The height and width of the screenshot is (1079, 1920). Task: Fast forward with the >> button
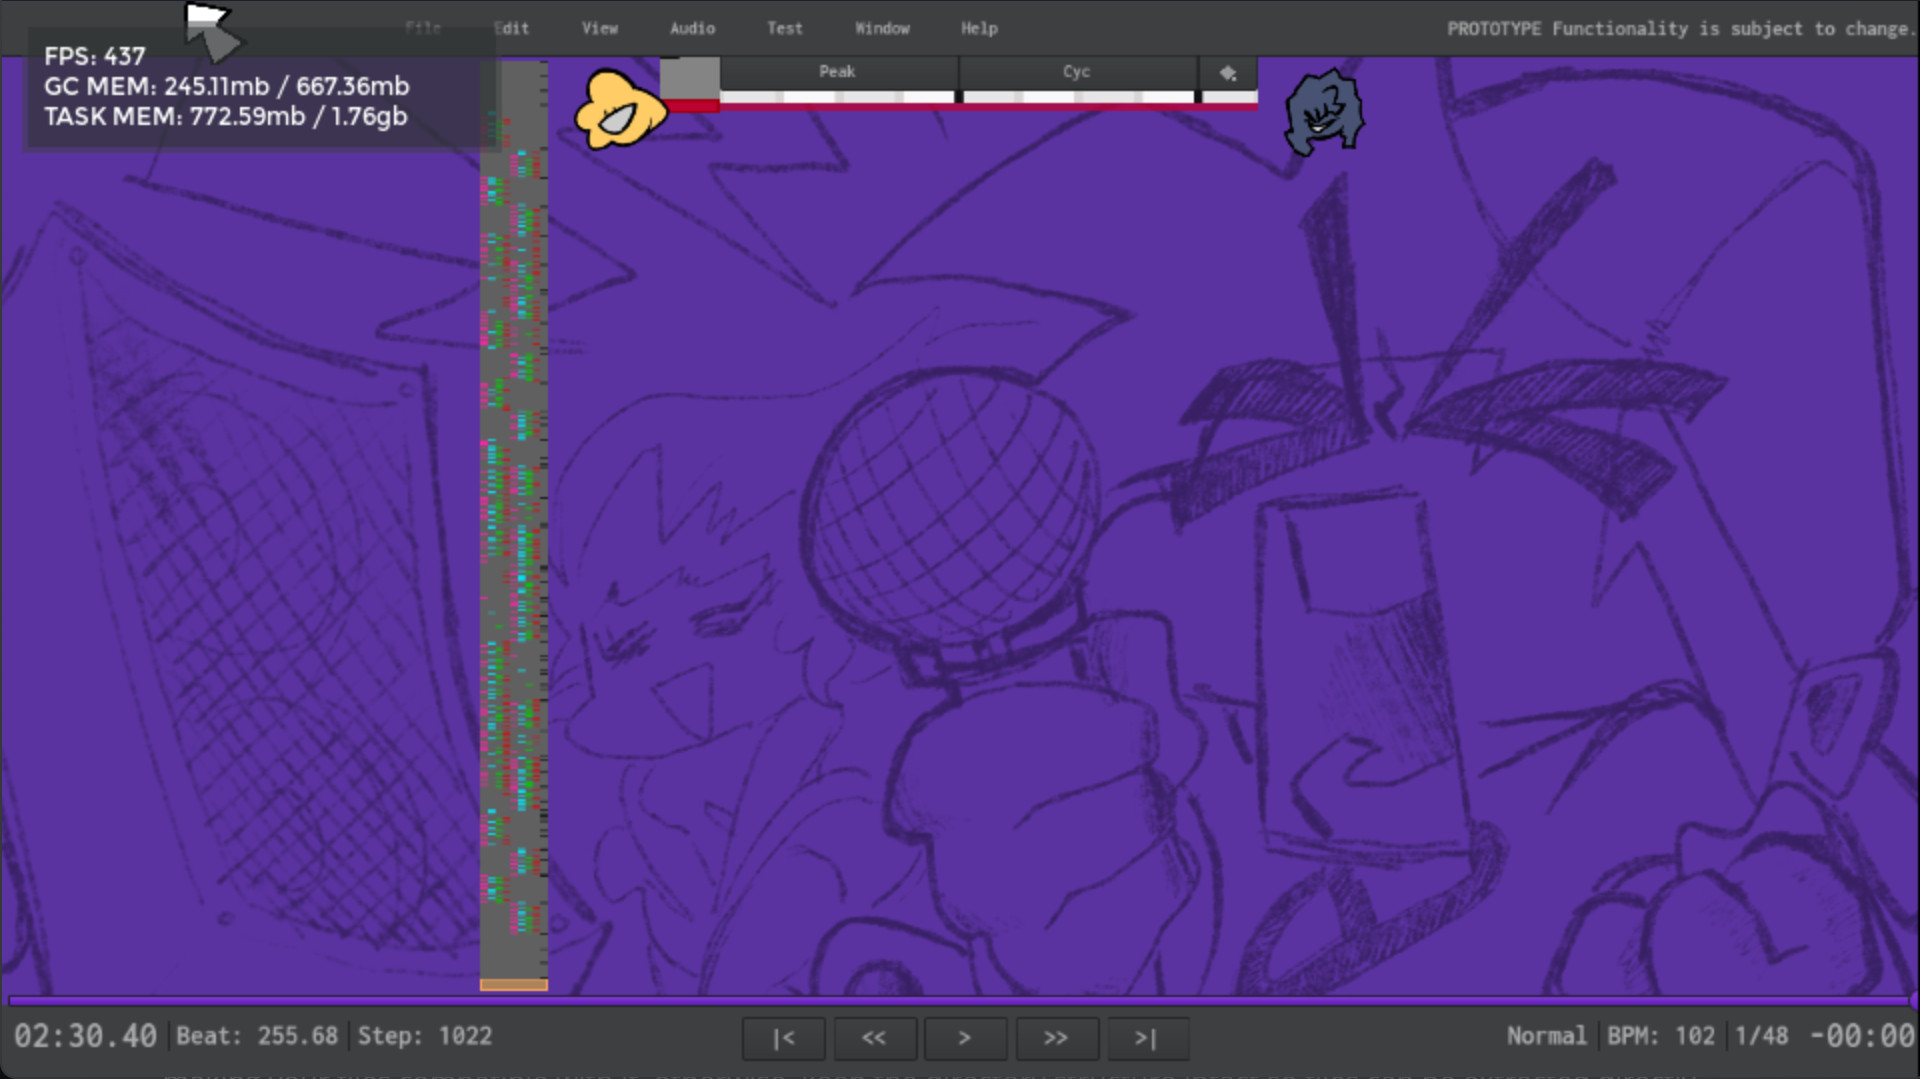pos(1056,1038)
